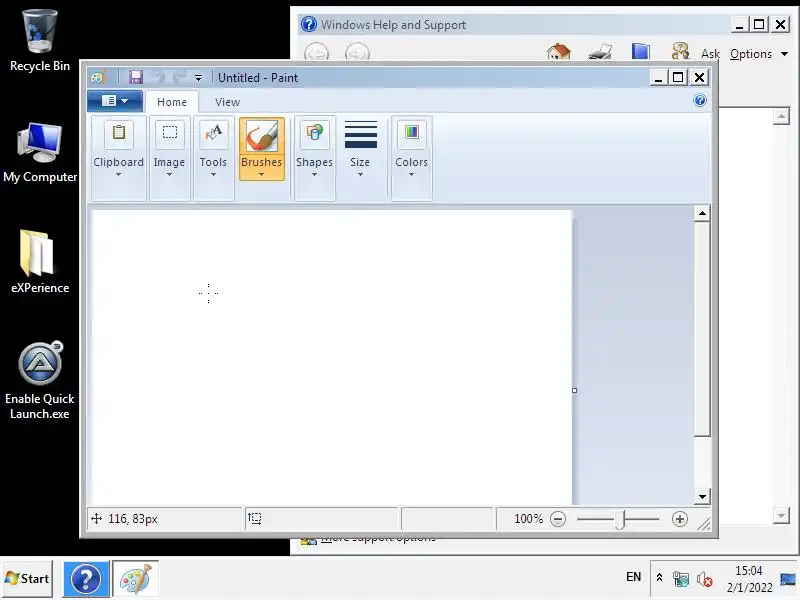Open the Start menu button

(27, 579)
